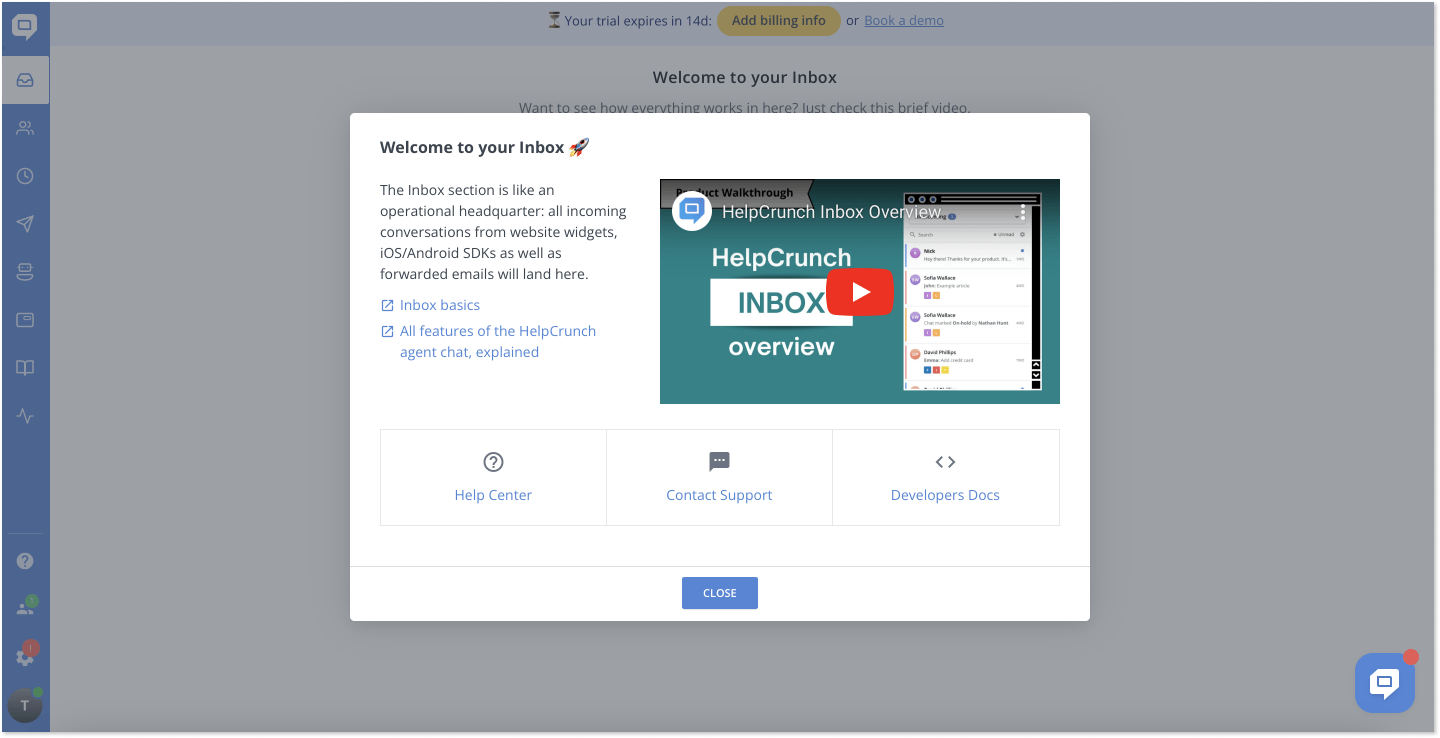Click the external link icon beside Inbox basics
This screenshot has width=1440, height=738.
[x=387, y=305]
